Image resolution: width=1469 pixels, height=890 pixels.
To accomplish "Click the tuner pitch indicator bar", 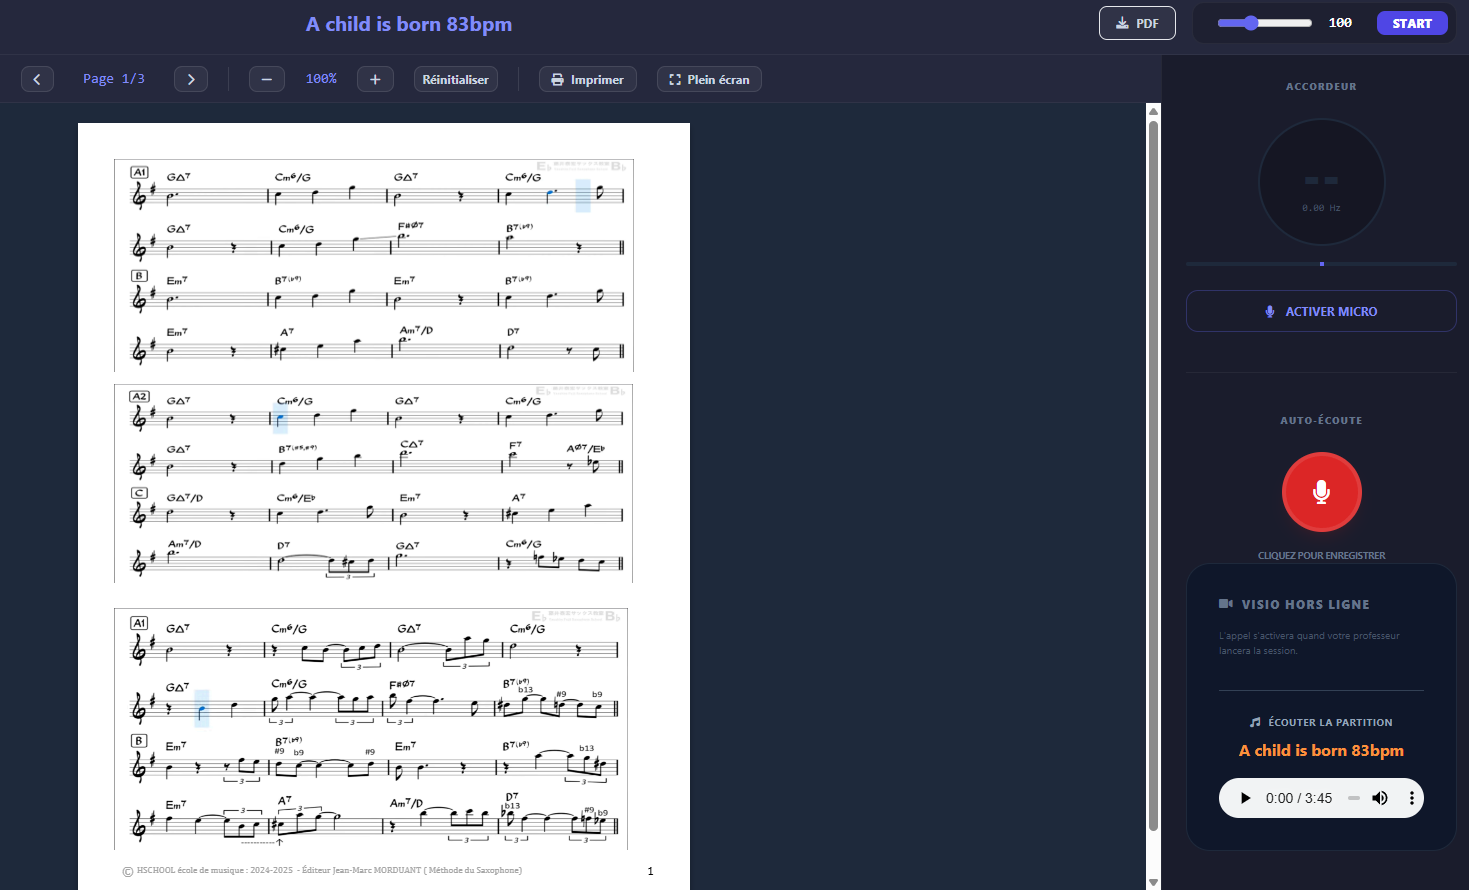I will pyautogui.click(x=1321, y=264).
